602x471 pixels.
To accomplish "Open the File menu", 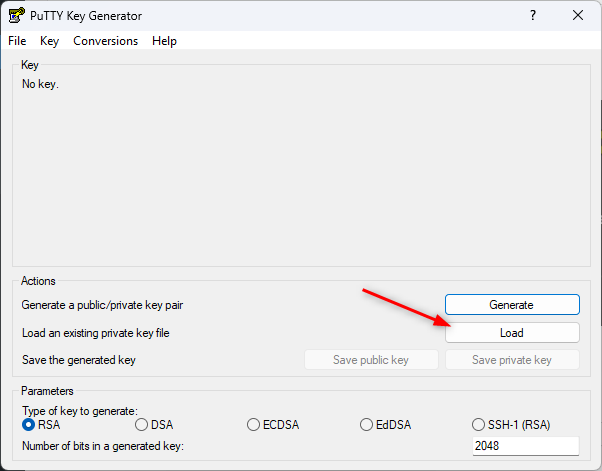I will coord(17,41).
